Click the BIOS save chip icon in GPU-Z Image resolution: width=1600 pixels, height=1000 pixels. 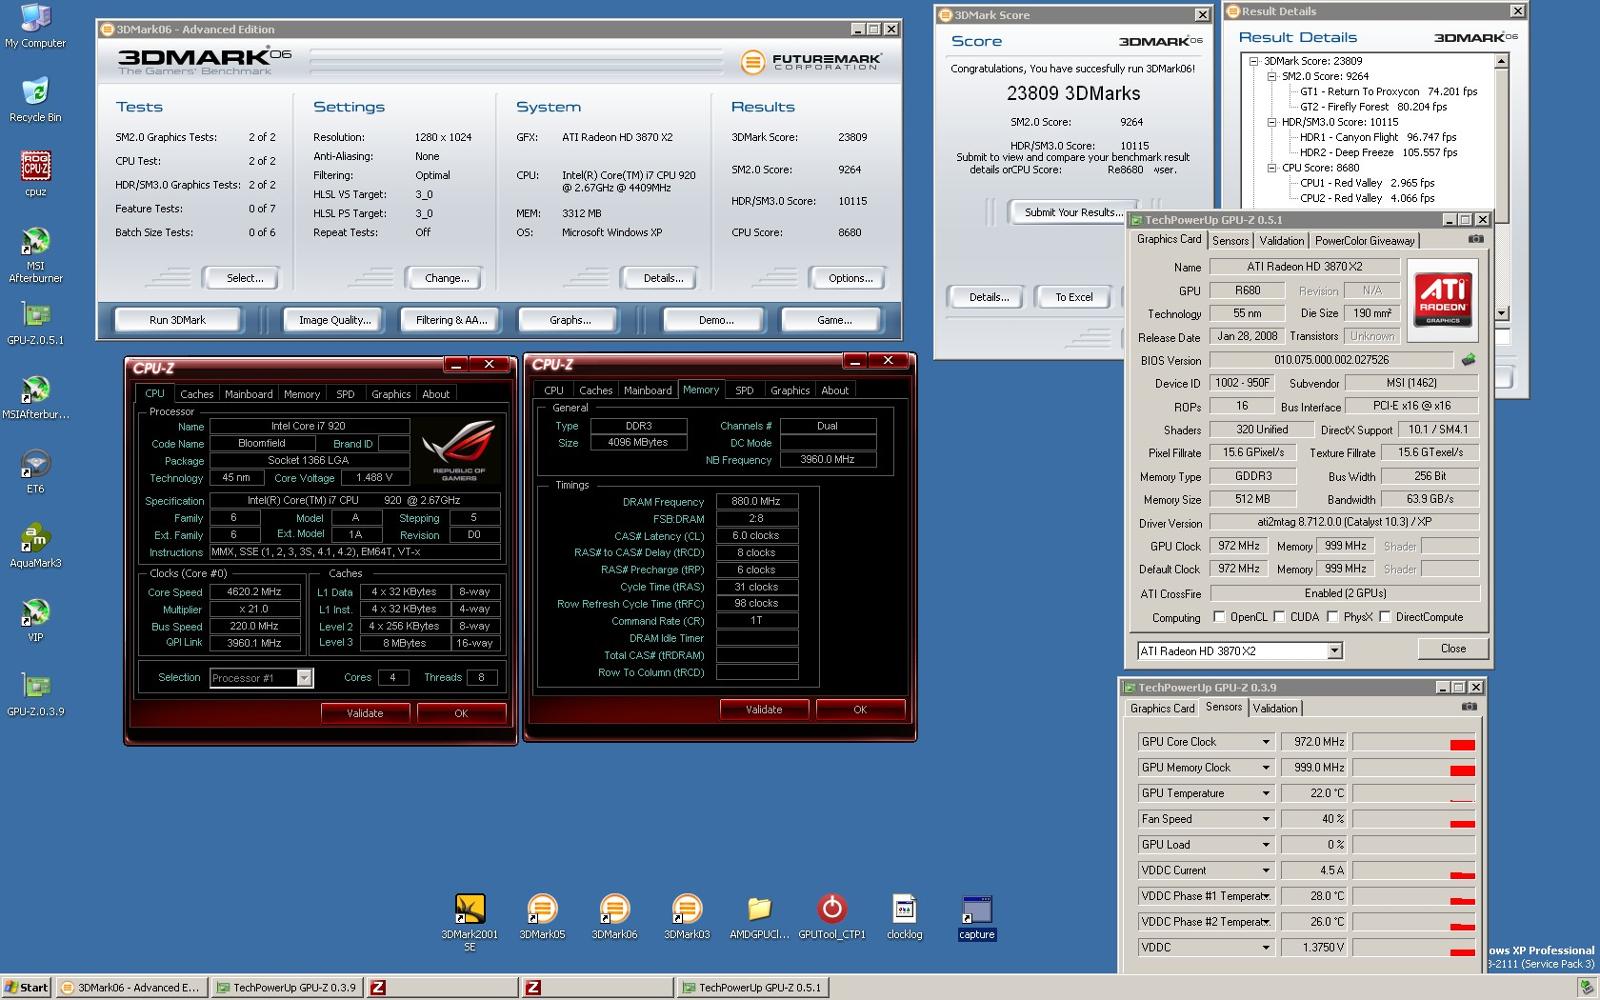click(1468, 359)
